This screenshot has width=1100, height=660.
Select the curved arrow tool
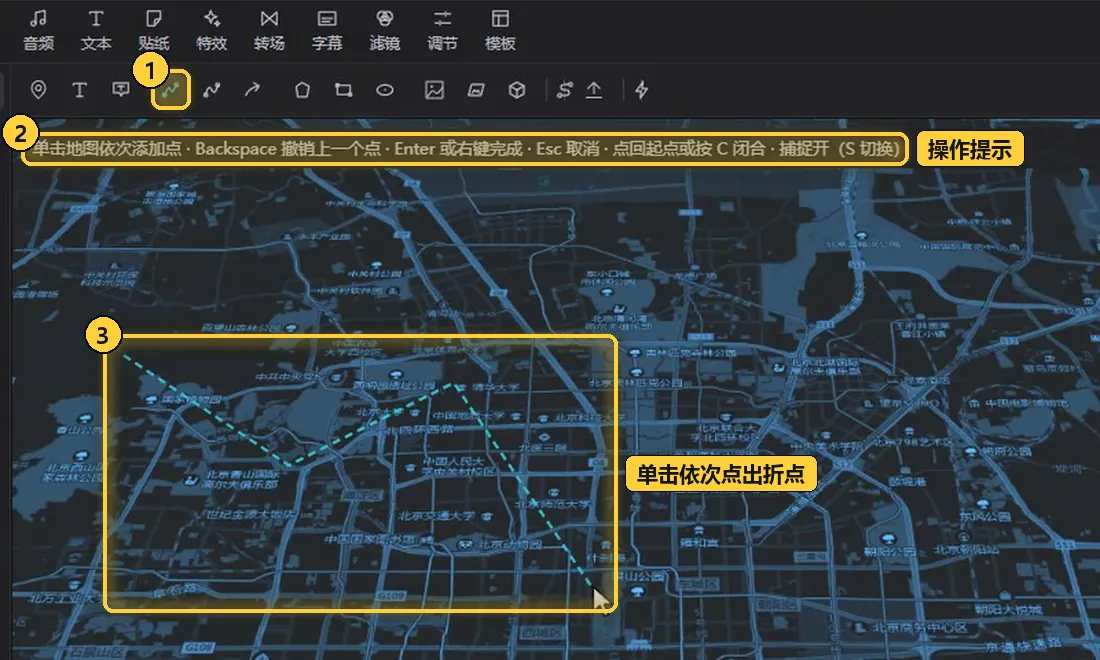tap(252, 90)
